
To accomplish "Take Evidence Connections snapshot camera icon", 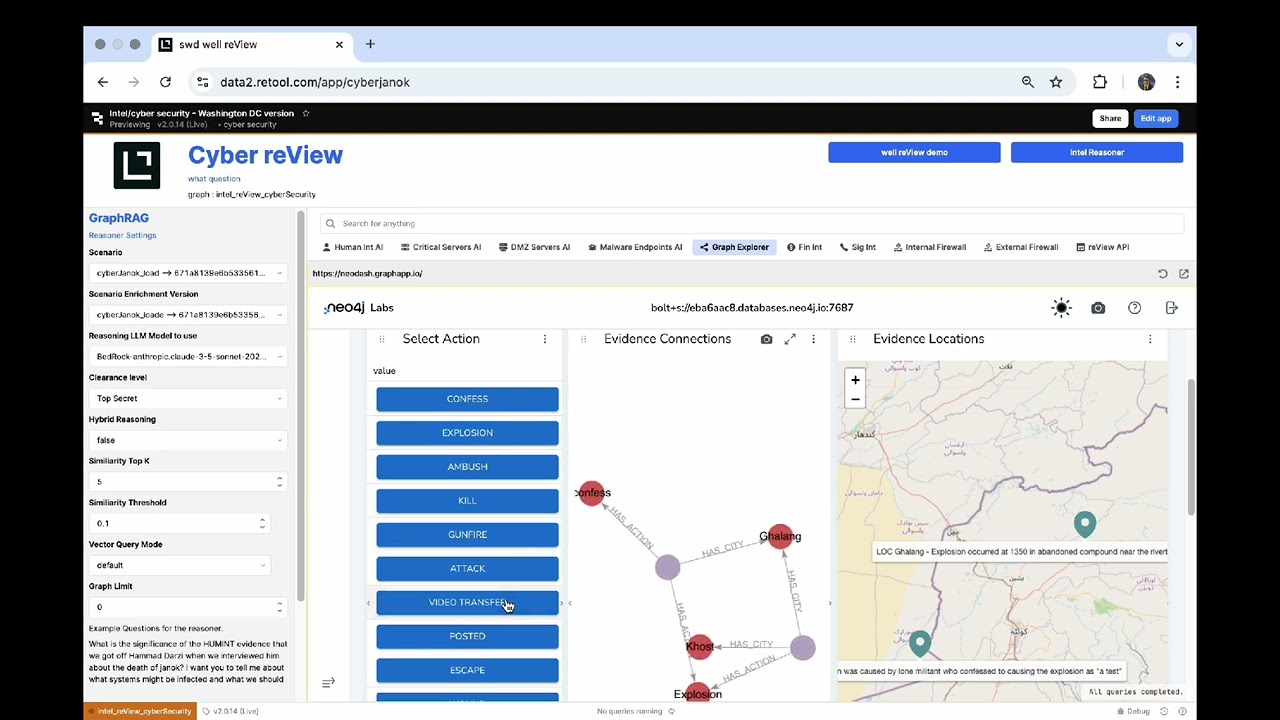I will [x=766, y=339].
